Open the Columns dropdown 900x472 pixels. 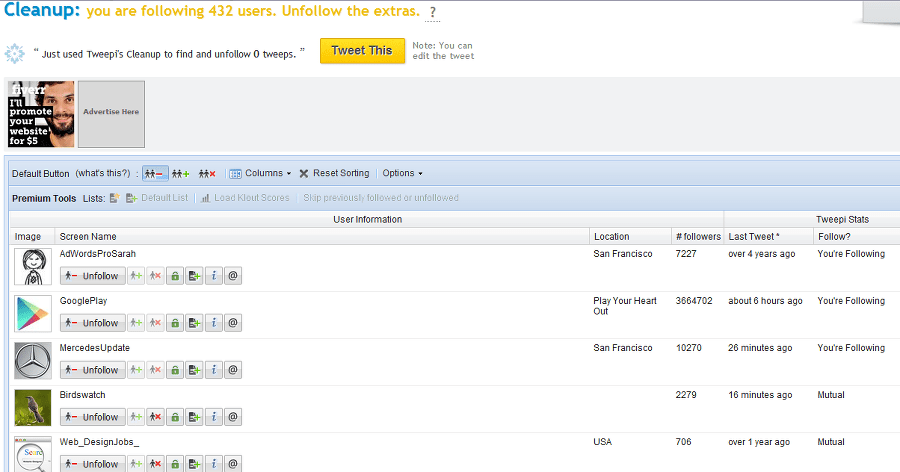pos(260,173)
